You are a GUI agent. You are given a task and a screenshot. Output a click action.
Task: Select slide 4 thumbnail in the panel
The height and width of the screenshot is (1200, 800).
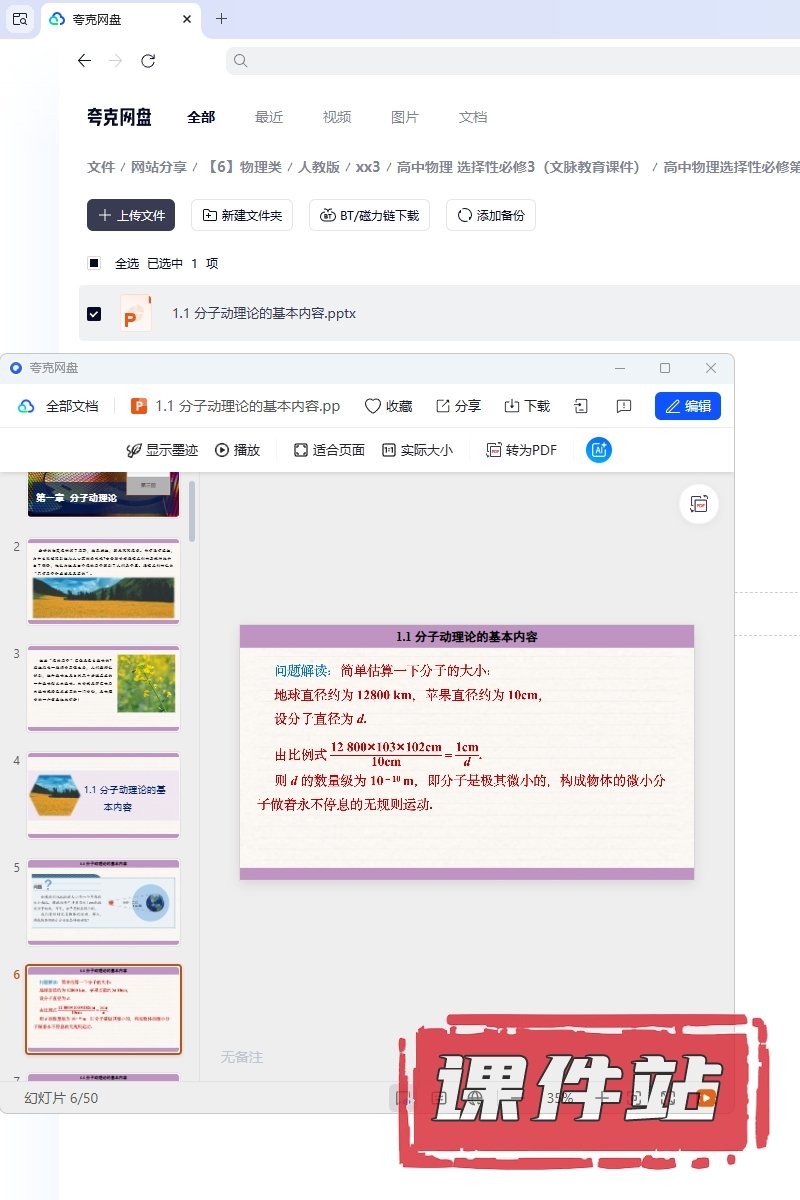103,795
